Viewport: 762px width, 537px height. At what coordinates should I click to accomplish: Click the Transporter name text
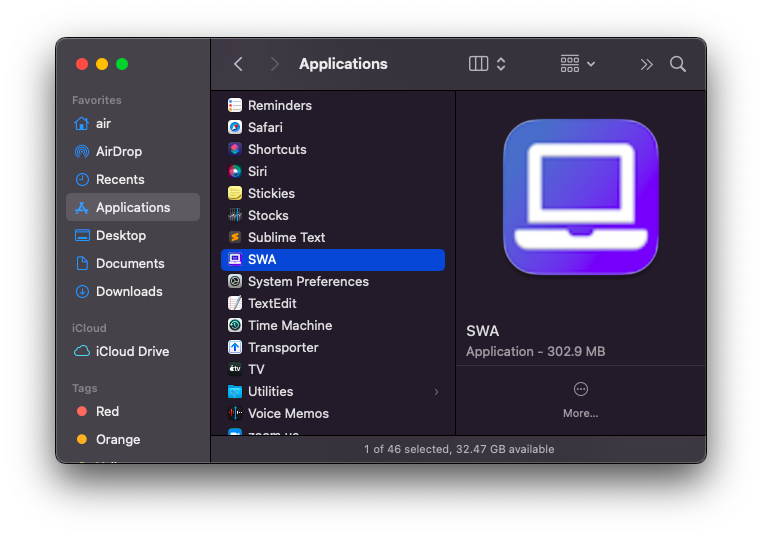pyautogui.click(x=283, y=347)
